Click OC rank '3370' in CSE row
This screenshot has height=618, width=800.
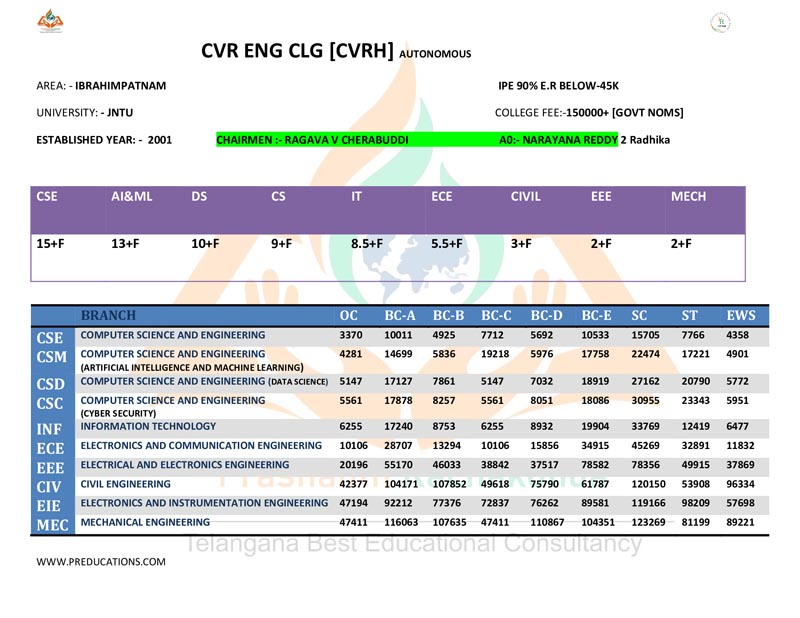(351, 335)
